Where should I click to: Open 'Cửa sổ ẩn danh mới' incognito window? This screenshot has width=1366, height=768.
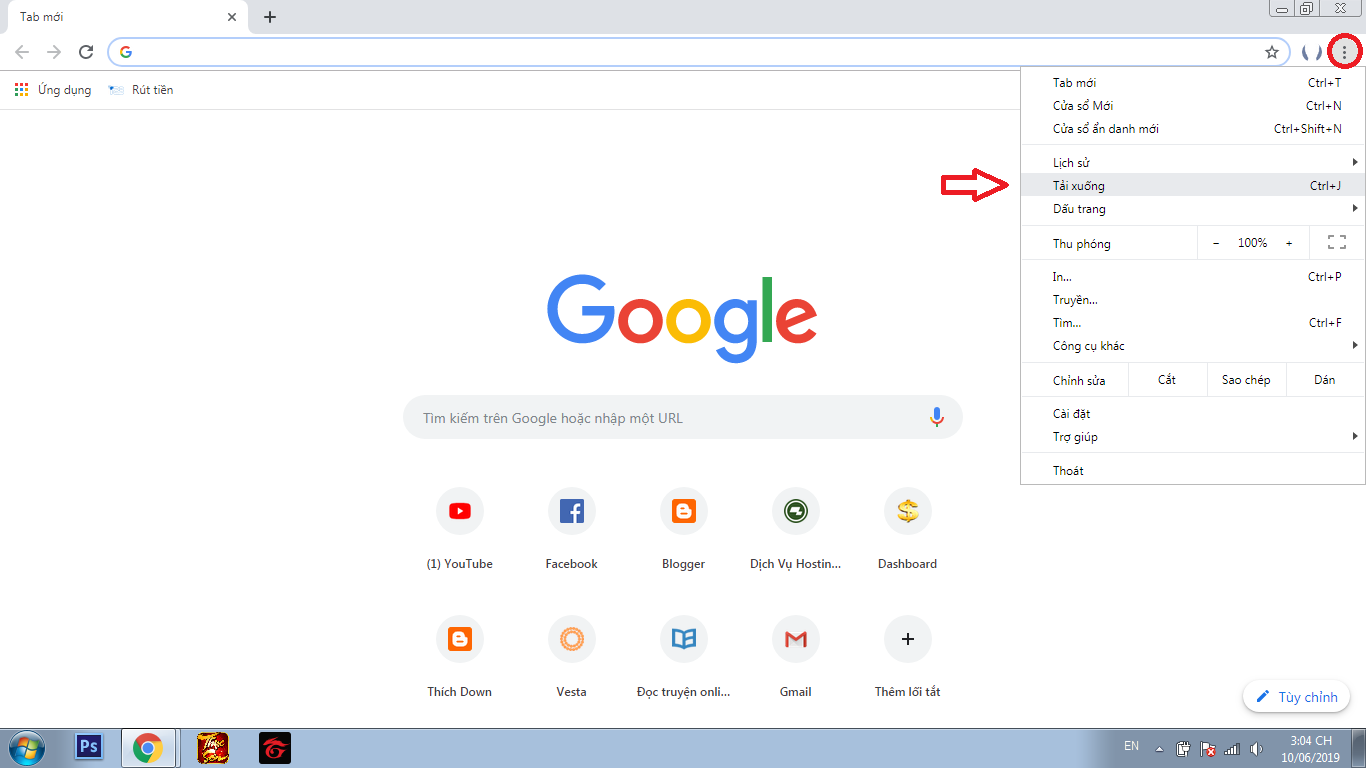pos(1193,129)
